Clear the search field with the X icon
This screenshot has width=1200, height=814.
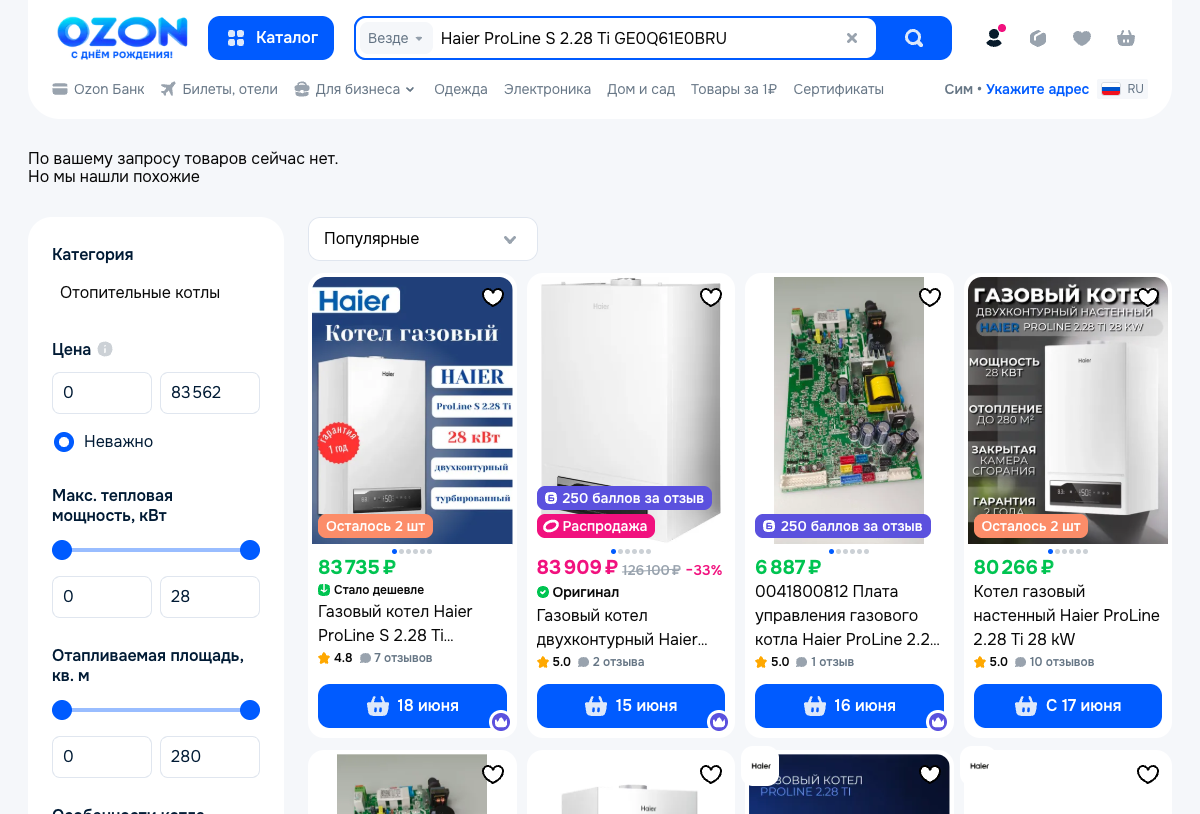point(852,38)
